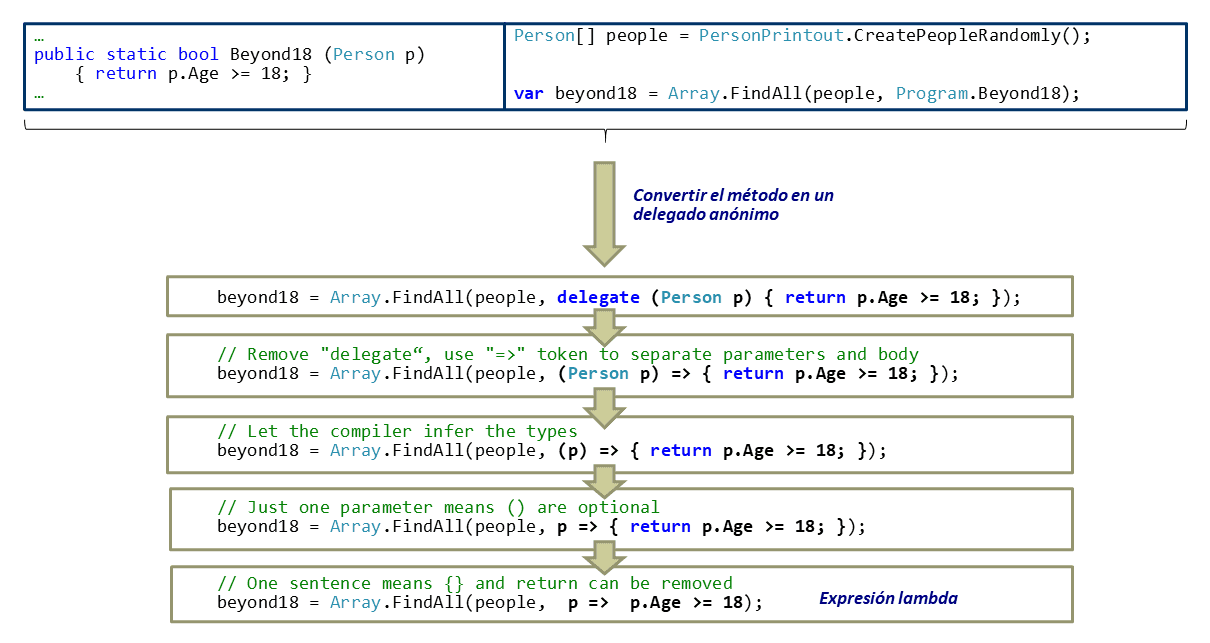Click the 'One sentence means {} and return' comment

pyautogui.click(x=475, y=583)
